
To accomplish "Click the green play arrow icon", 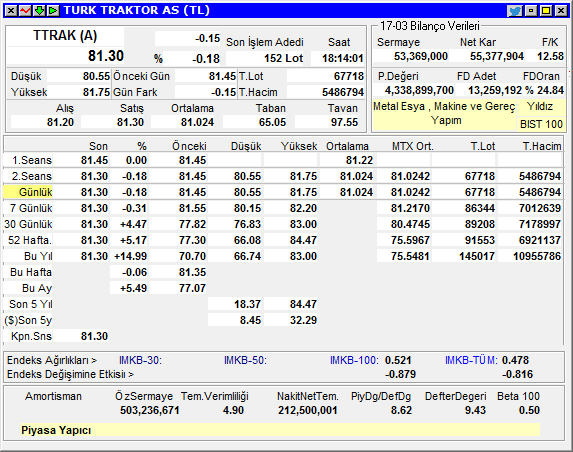I will click(53, 11).
